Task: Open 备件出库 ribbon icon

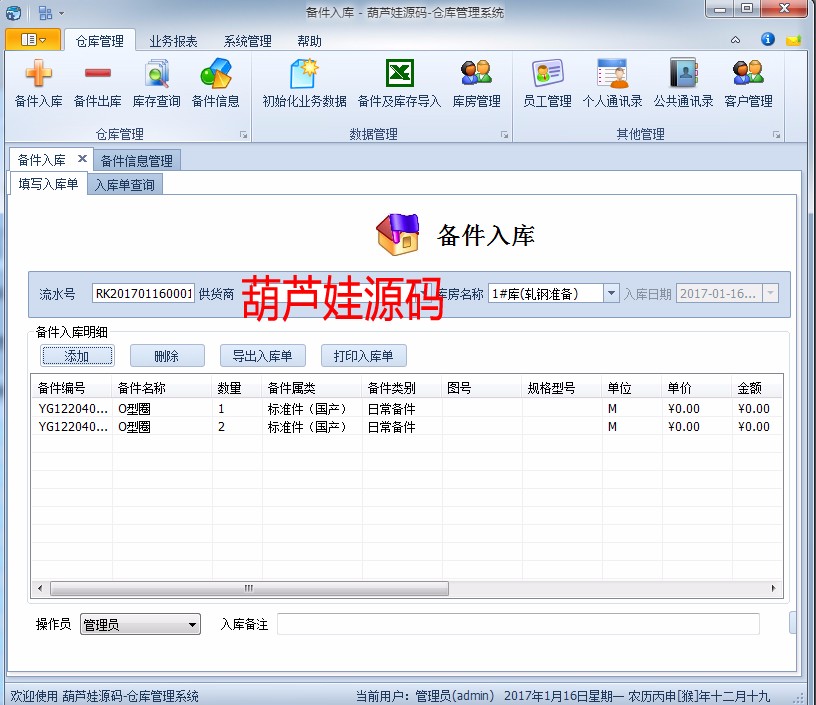Action: pos(97,84)
